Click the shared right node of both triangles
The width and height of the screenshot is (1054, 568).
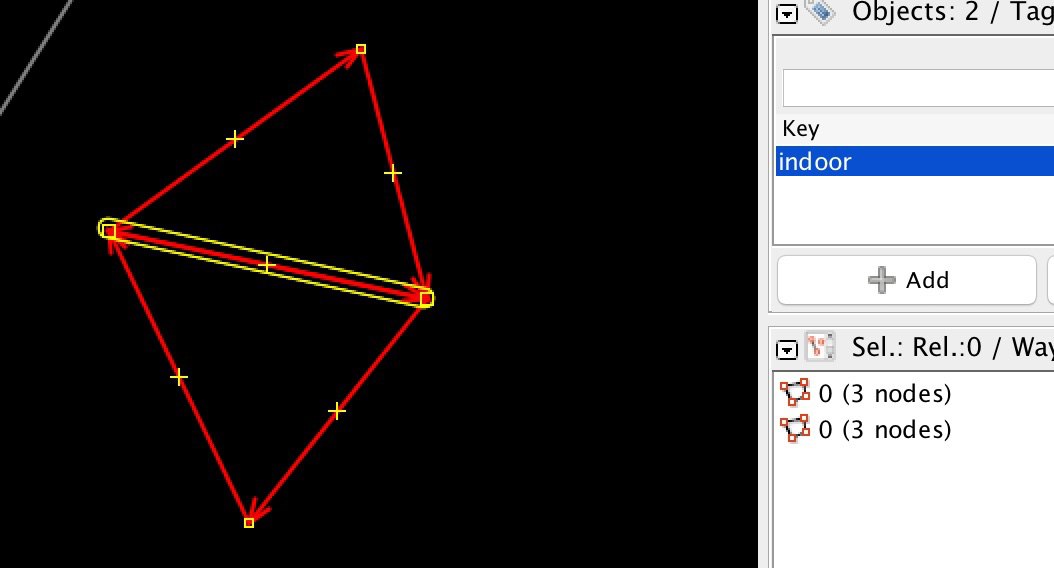tap(425, 298)
